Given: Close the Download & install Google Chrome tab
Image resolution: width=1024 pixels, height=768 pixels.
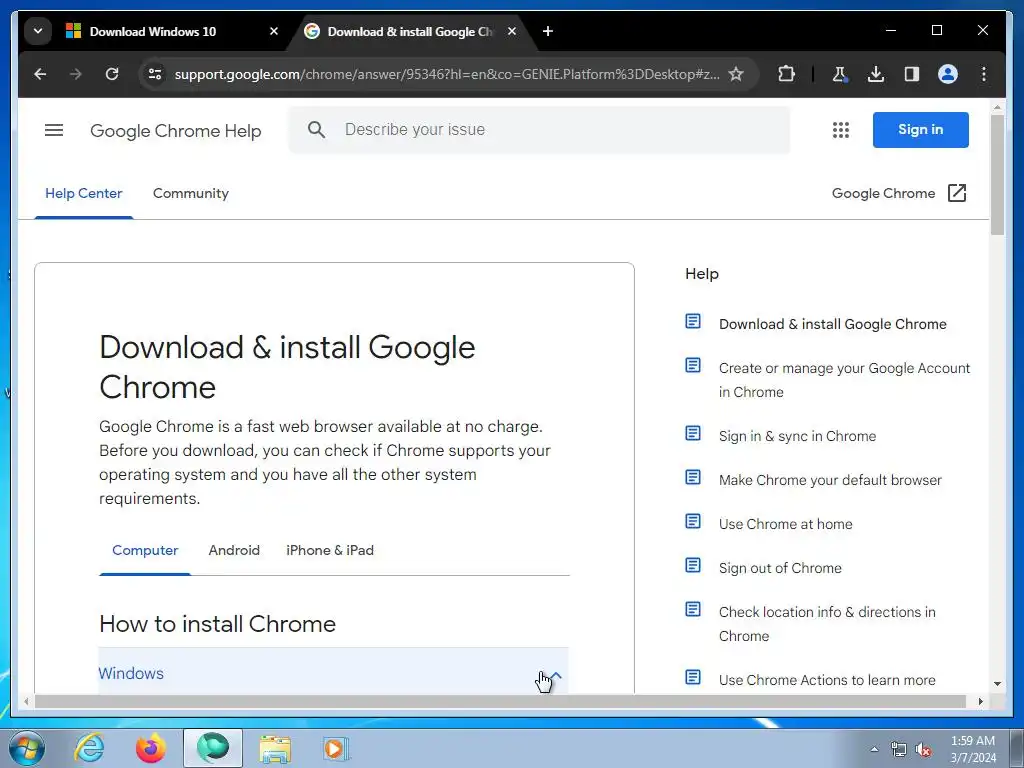Looking at the screenshot, I should [512, 31].
